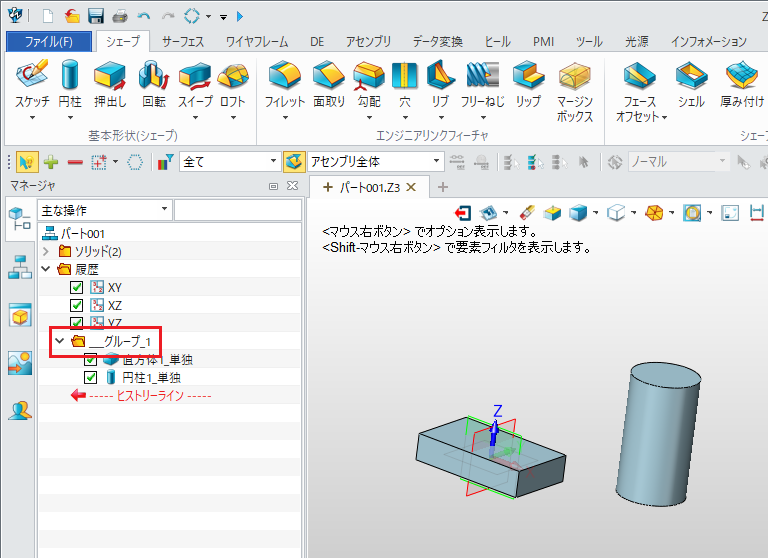Click the red minus remove-selection icon
This screenshot has height=558, width=768.
click(x=75, y=162)
